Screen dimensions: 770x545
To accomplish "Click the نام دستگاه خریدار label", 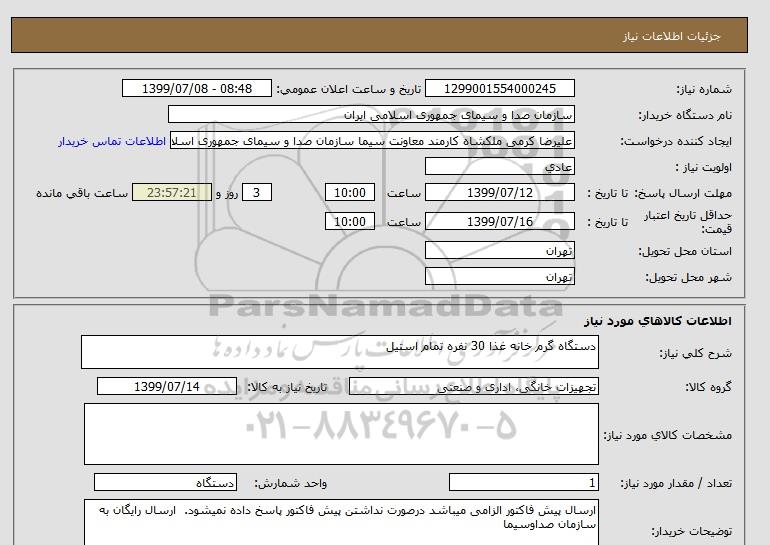I will (x=685, y=115).
